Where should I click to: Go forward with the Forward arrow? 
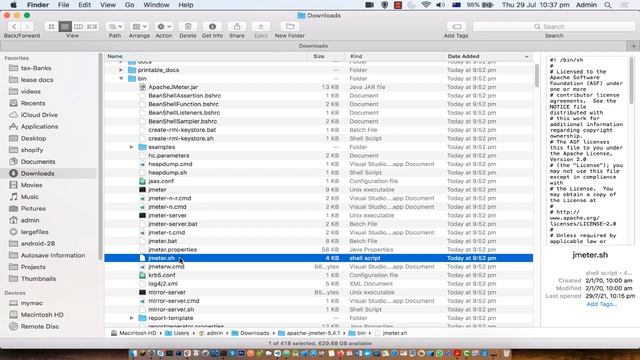click(27, 27)
